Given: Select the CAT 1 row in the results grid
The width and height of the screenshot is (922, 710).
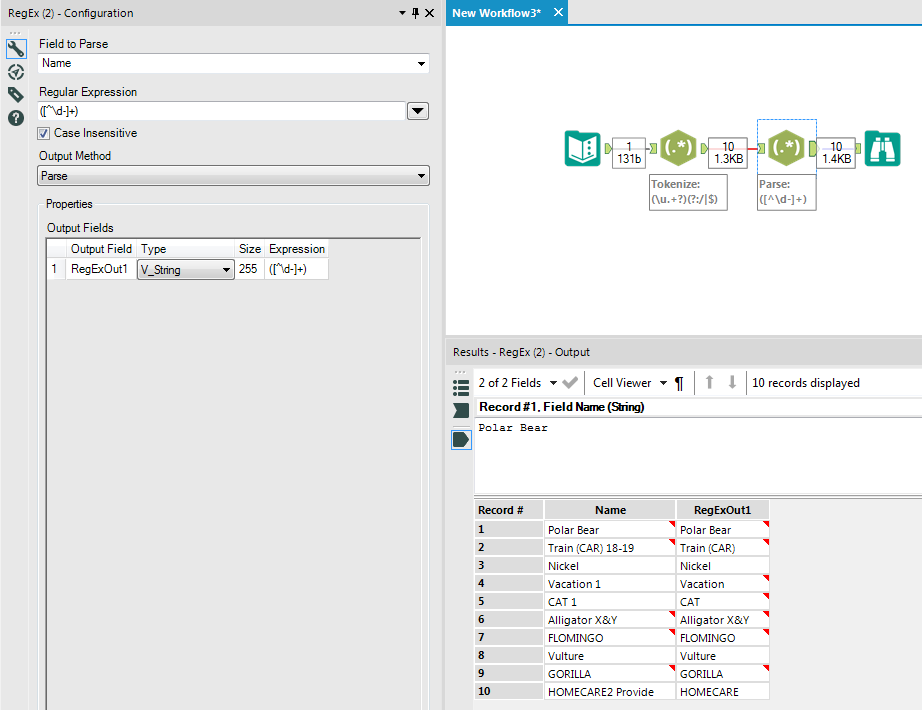Looking at the screenshot, I should tap(563, 601).
